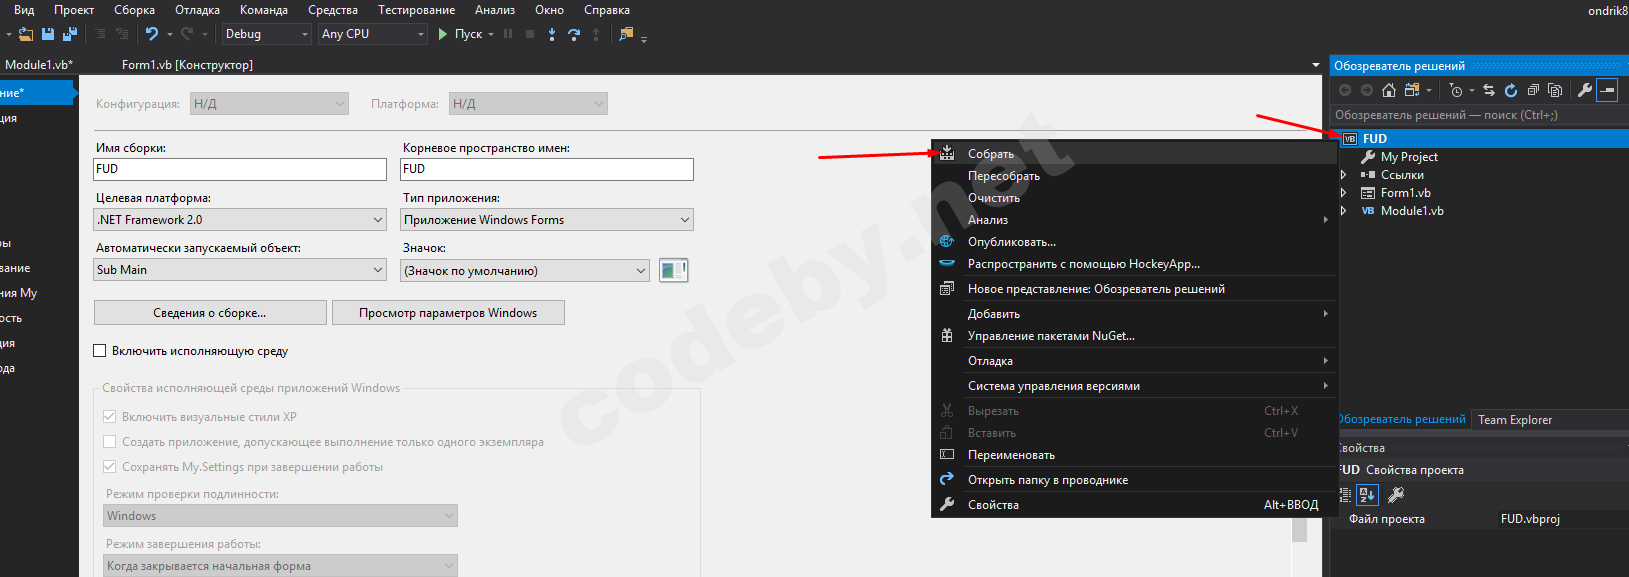The image size is (1629, 577).
Task: Switch to Form1.vb [Конструктор] tab
Action: point(187,65)
